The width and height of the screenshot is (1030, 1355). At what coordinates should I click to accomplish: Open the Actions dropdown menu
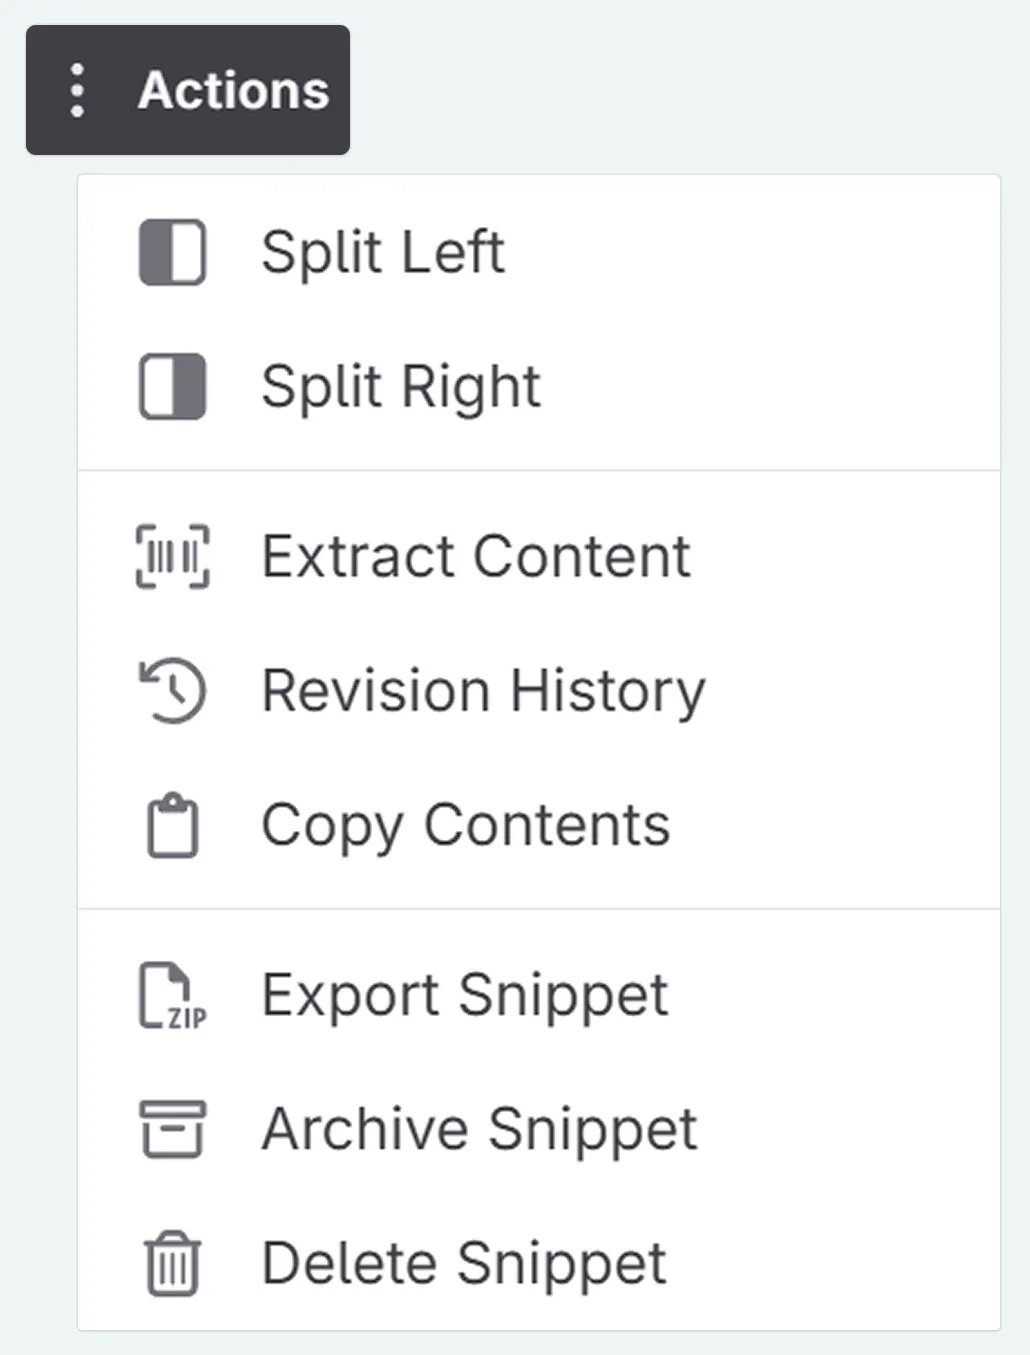(x=188, y=90)
